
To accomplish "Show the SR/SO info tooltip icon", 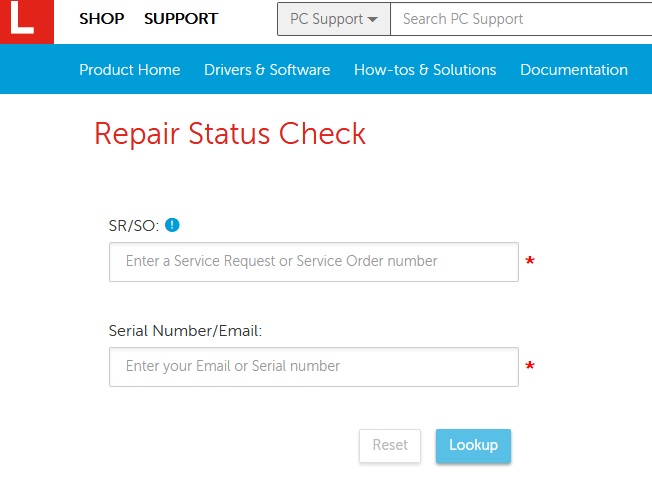I will (173, 225).
